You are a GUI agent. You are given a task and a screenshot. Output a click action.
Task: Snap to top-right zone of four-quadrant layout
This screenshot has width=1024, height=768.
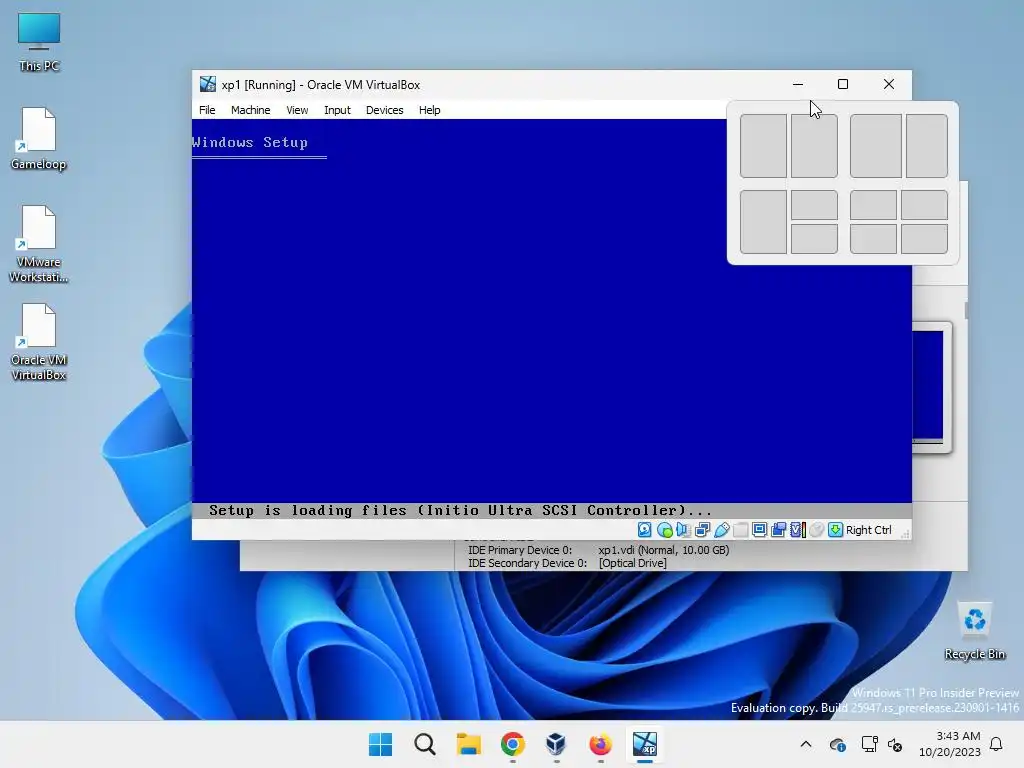pos(924,205)
